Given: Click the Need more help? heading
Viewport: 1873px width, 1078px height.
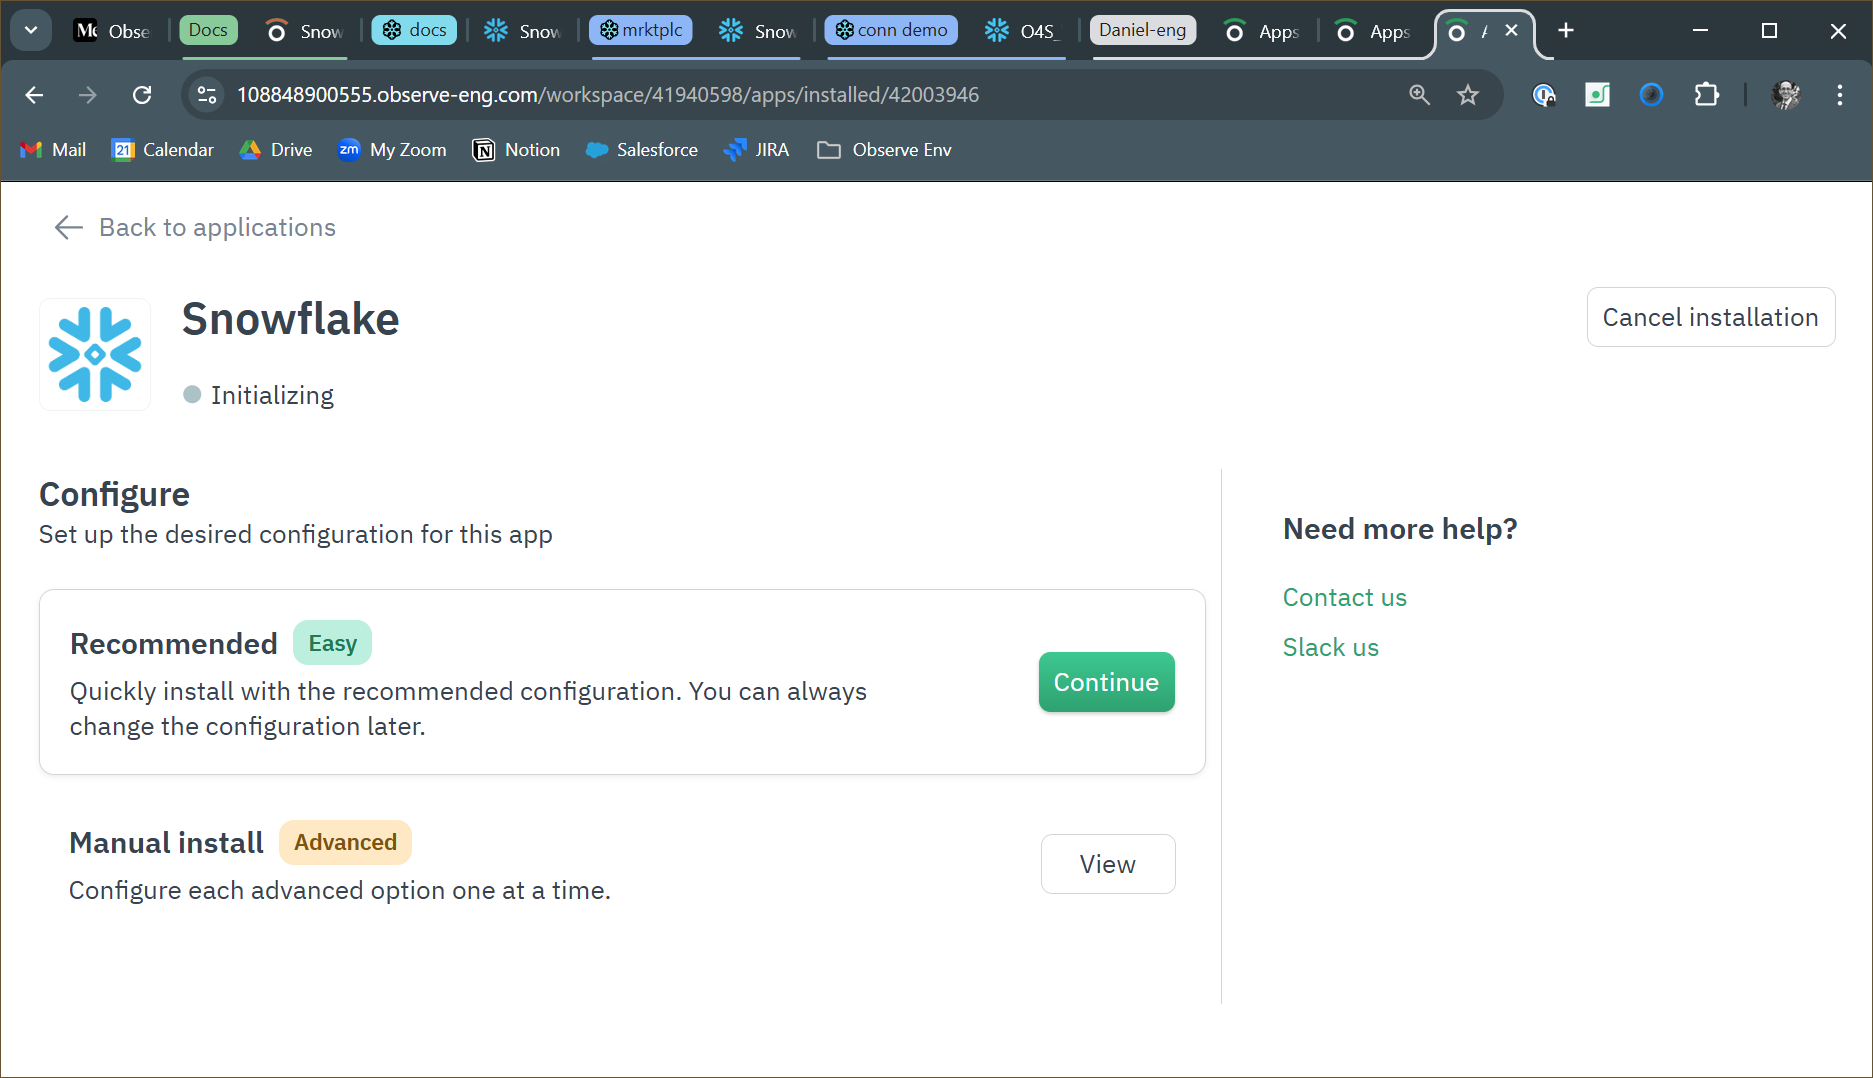Looking at the screenshot, I should [x=1400, y=529].
